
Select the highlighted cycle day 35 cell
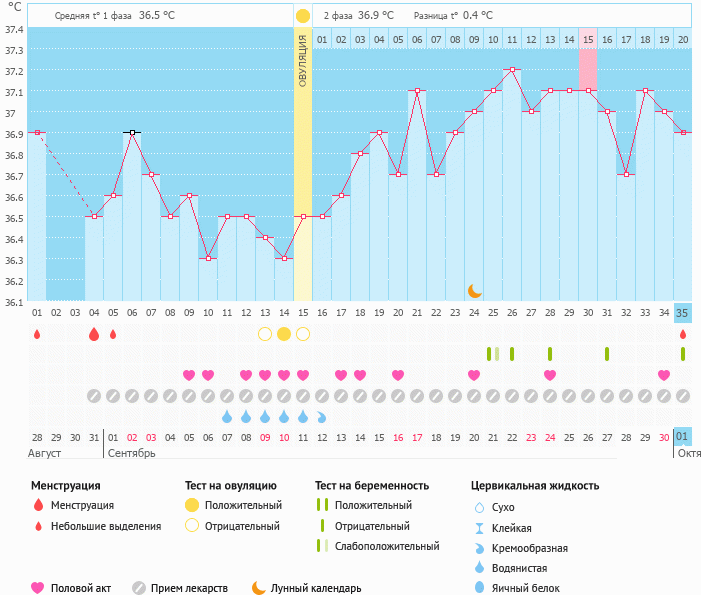(x=683, y=312)
